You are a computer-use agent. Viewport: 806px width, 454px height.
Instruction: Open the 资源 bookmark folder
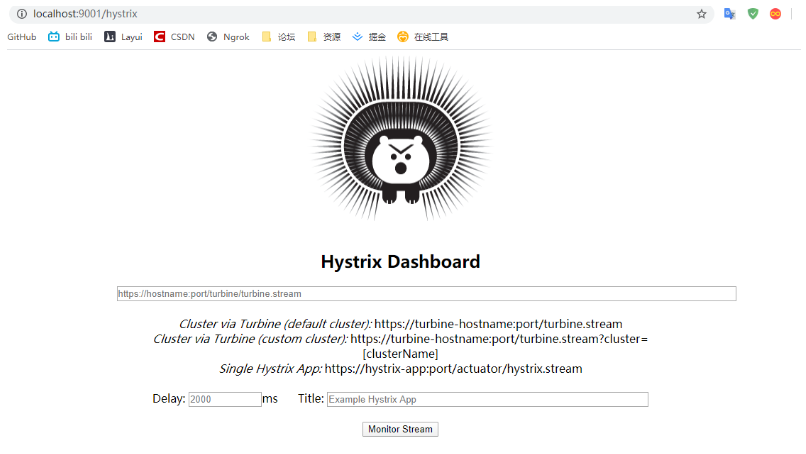point(324,37)
